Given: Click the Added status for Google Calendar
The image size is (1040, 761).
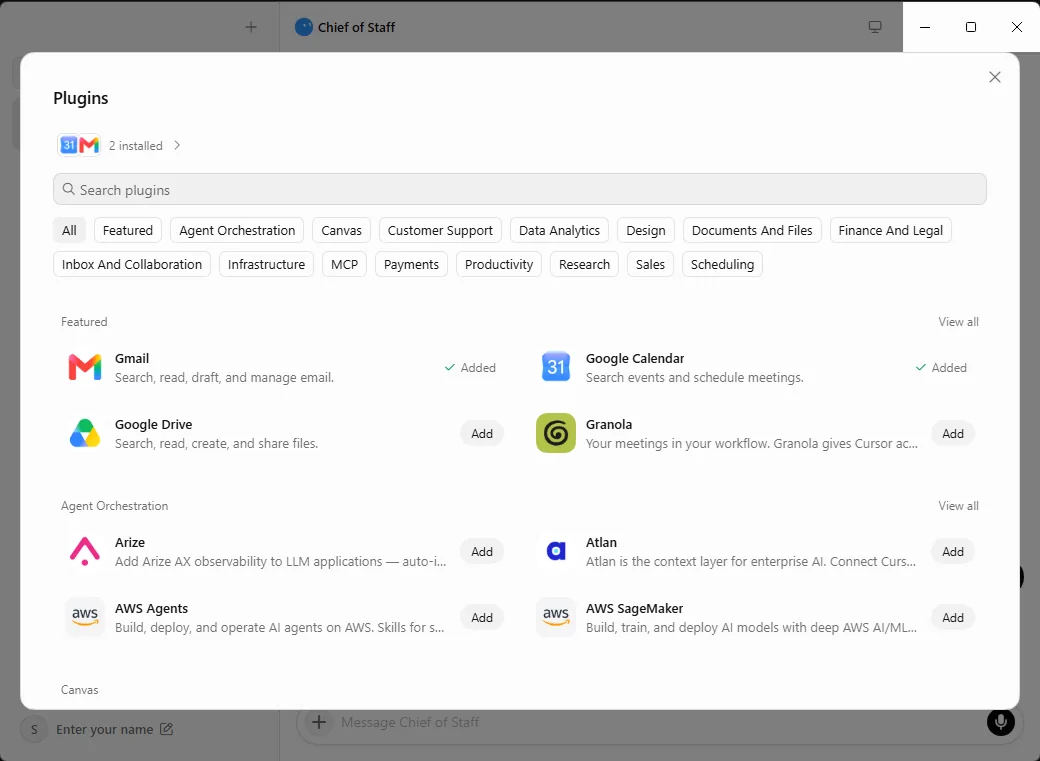Looking at the screenshot, I should [x=941, y=368].
